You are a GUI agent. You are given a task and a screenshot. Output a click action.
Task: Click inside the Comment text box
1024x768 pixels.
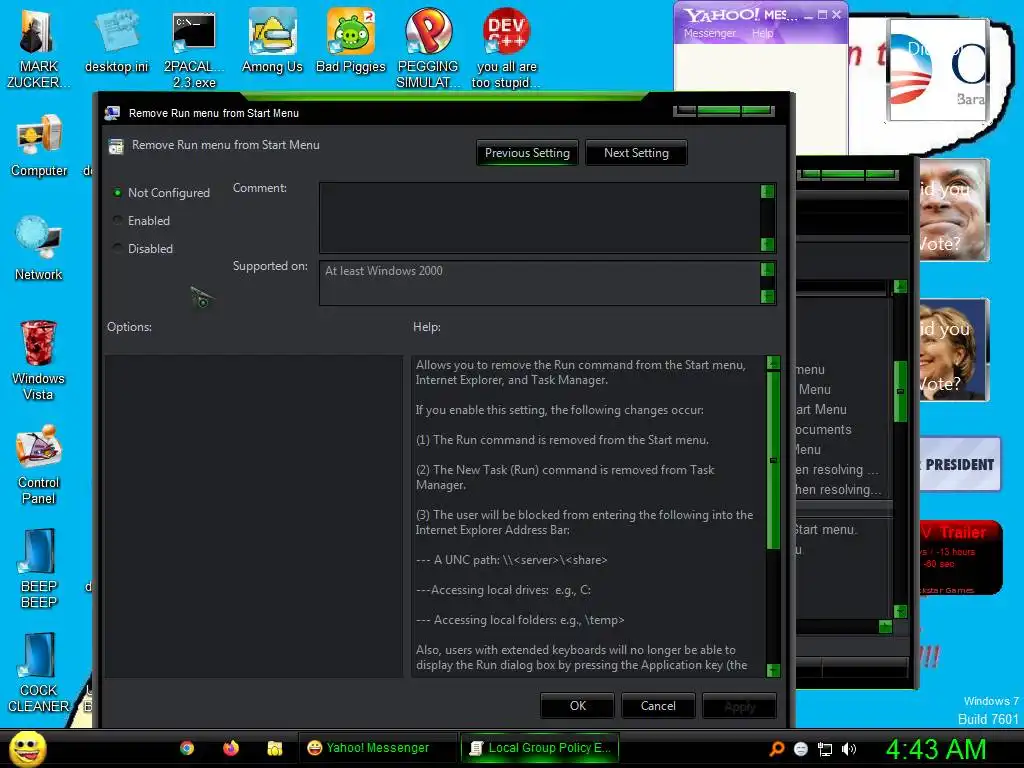coord(539,218)
